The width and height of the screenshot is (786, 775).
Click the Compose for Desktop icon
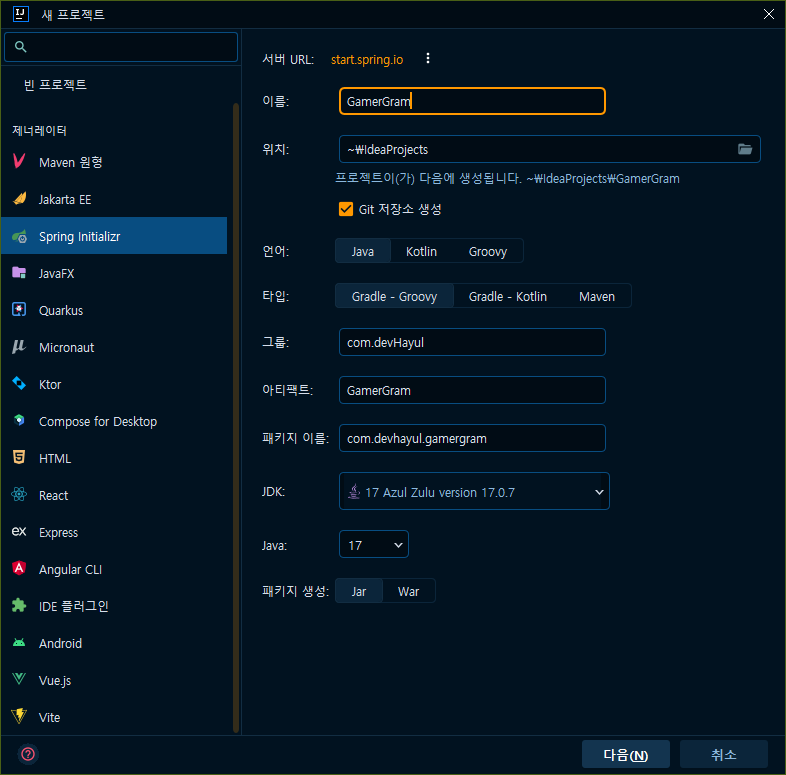[19, 420]
